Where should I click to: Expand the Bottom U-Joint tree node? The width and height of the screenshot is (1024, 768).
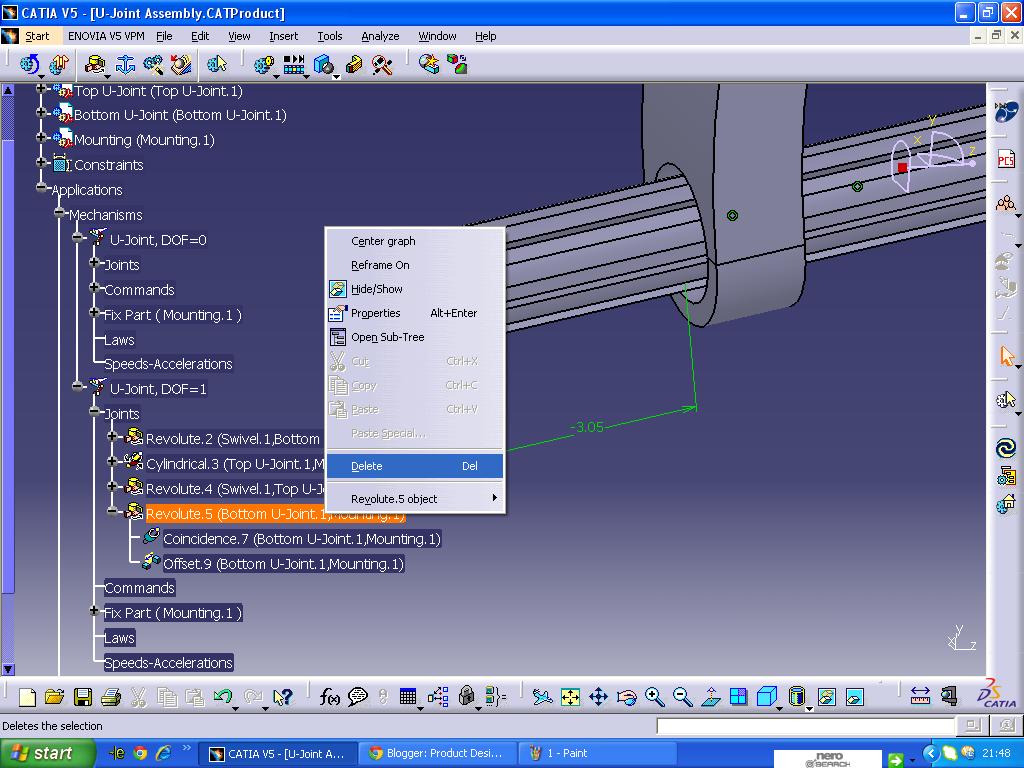tap(41, 113)
